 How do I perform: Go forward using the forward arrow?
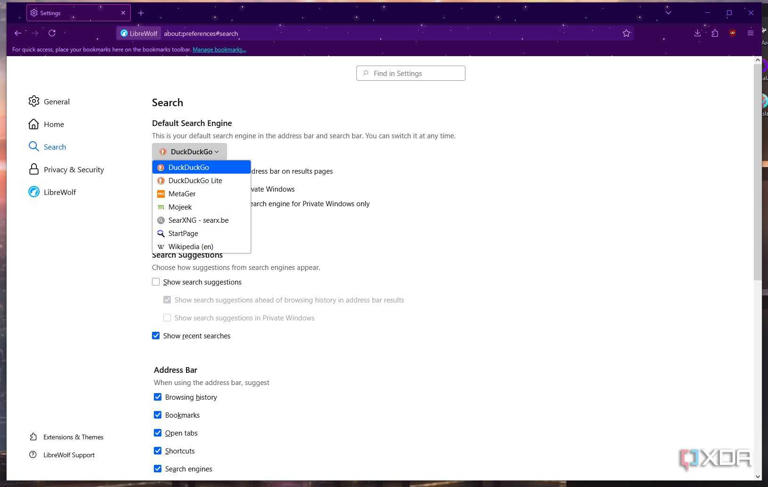[x=35, y=33]
